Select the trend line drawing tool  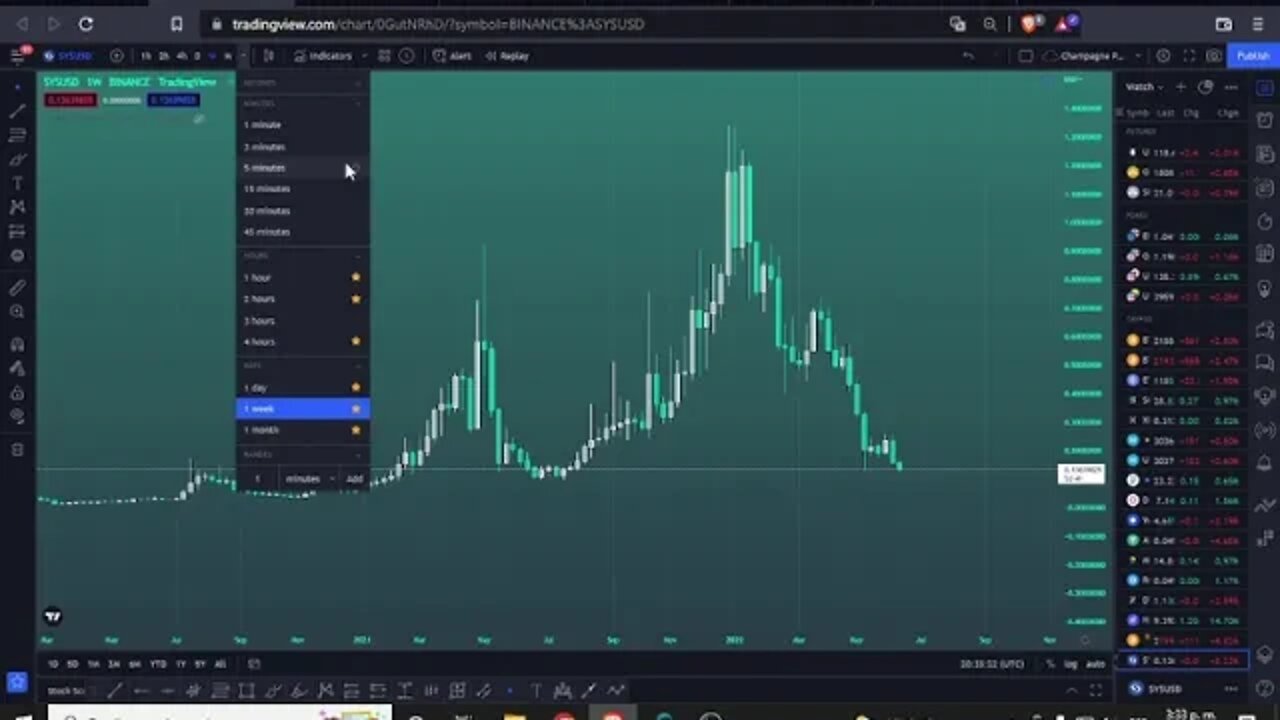point(17,111)
